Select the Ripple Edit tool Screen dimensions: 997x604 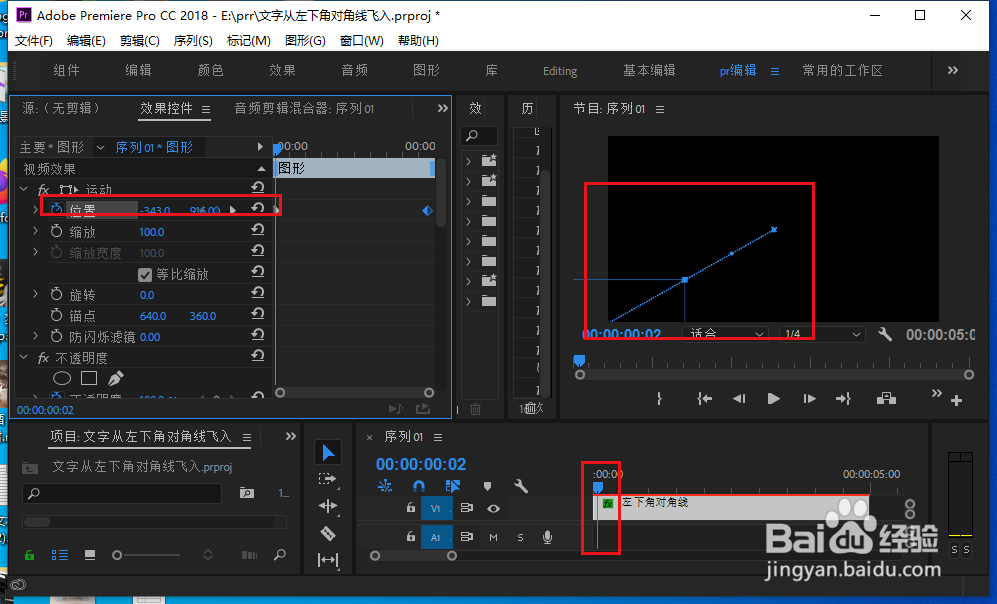328,506
